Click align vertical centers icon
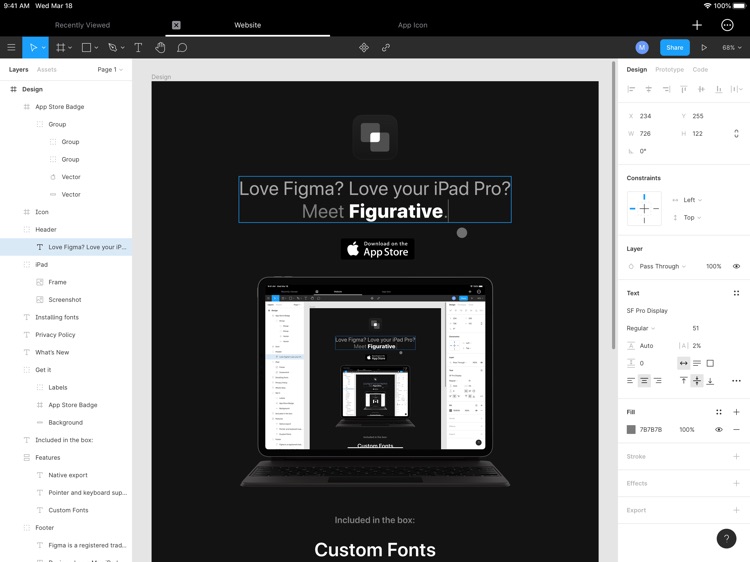This screenshot has width=750, height=562. (701, 89)
